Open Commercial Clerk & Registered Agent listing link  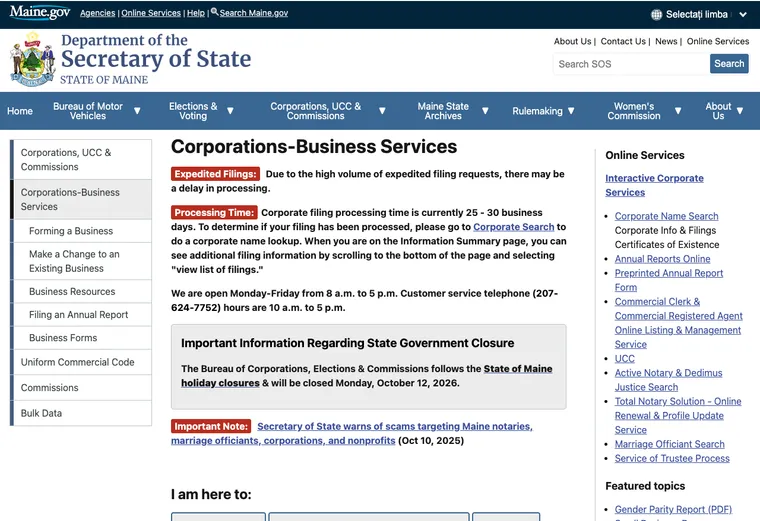coord(679,323)
